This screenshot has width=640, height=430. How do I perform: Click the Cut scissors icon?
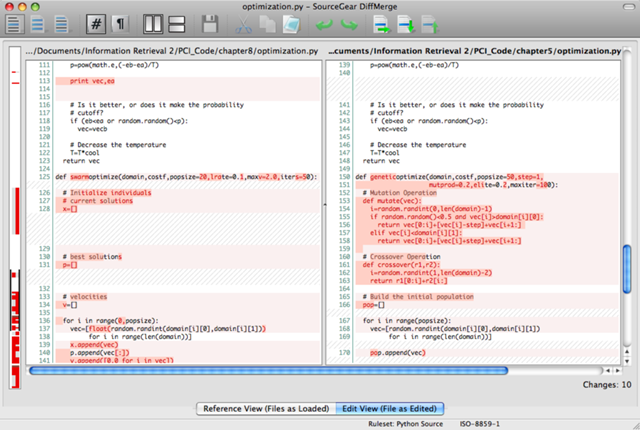[244, 23]
